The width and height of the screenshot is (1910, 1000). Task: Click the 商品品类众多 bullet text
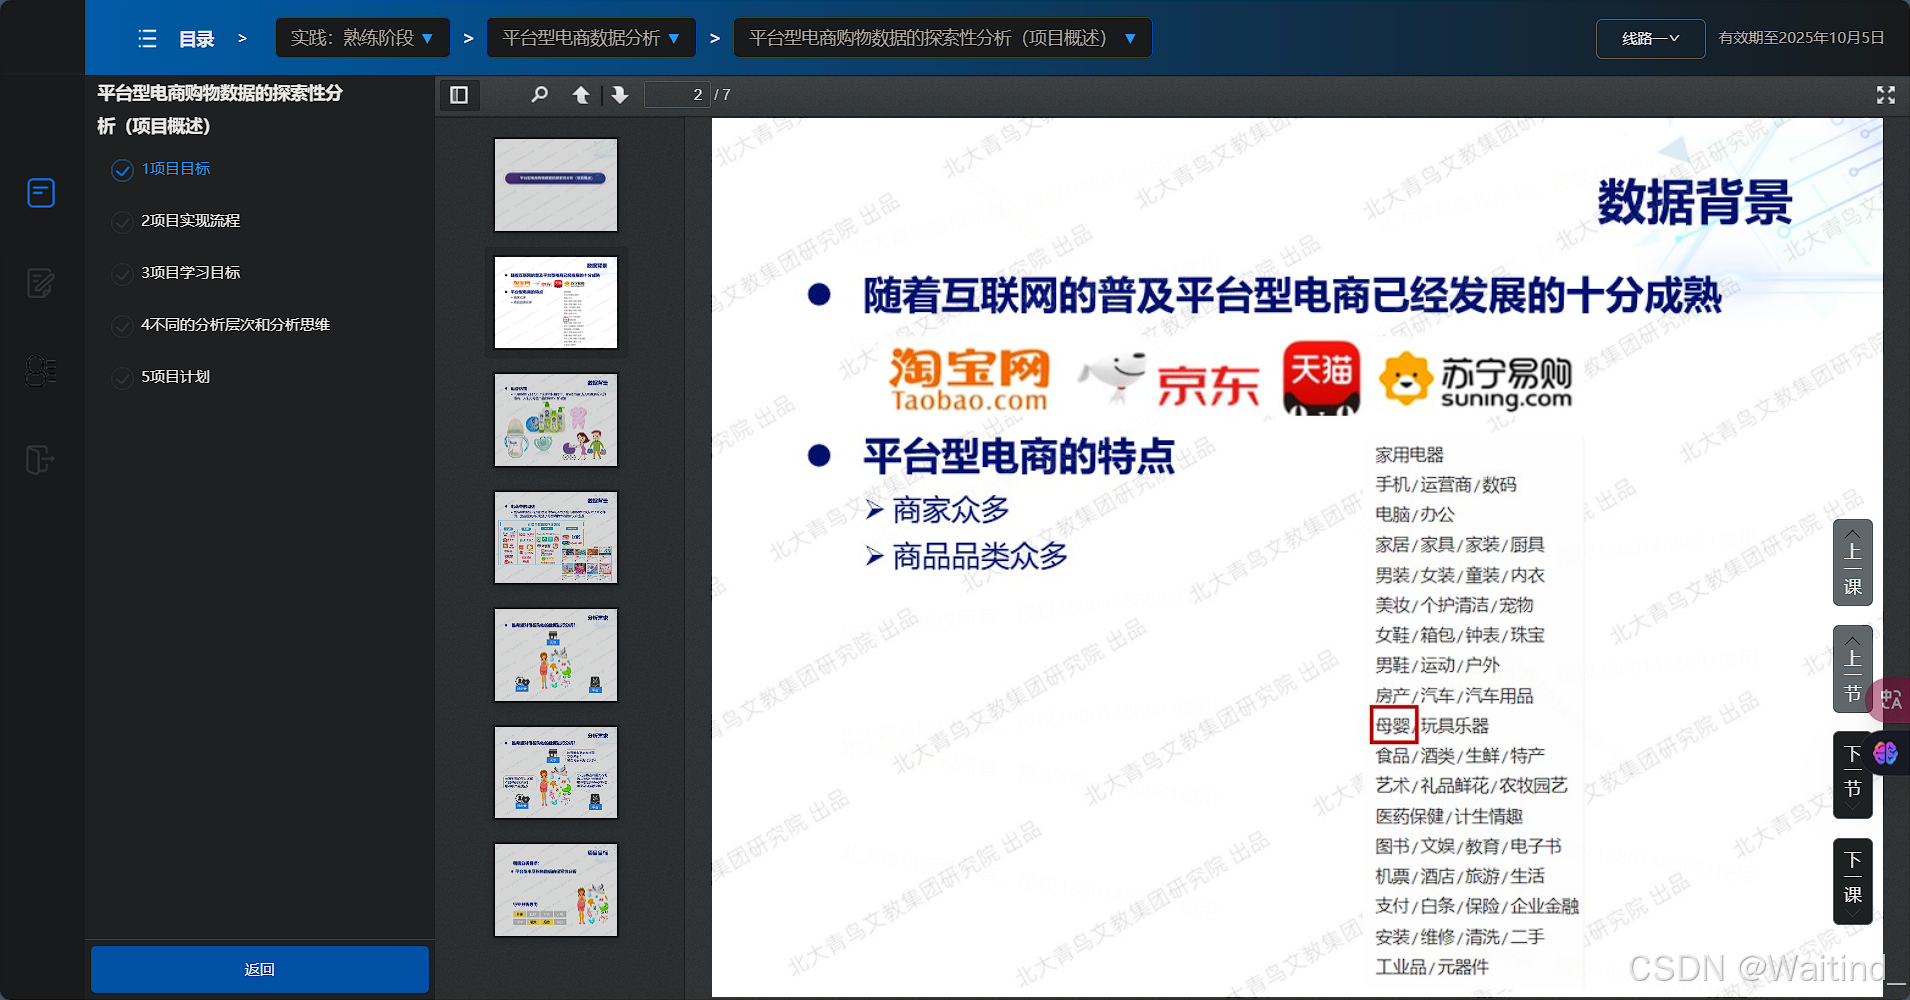(x=980, y=556)
